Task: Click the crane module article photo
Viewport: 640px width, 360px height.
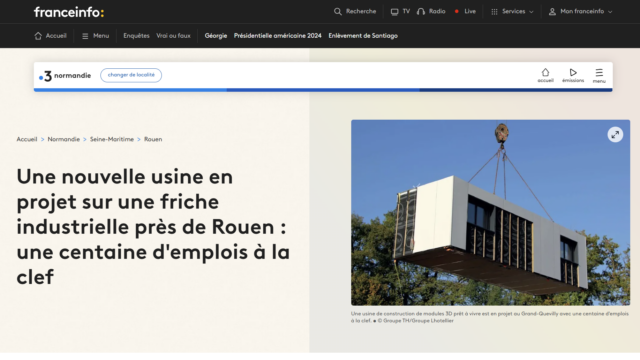Action: click(x=490, y=213)
